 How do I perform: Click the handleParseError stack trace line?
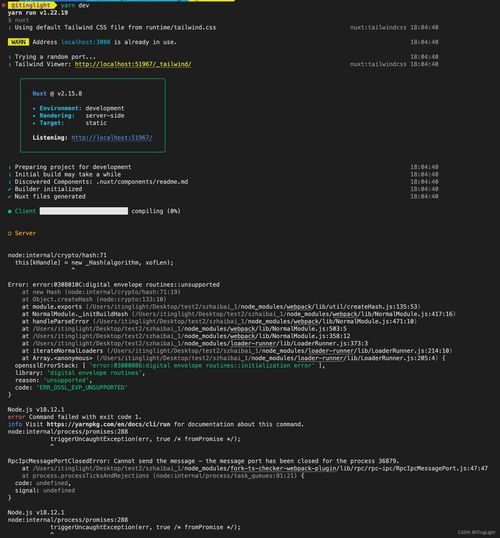219,321
